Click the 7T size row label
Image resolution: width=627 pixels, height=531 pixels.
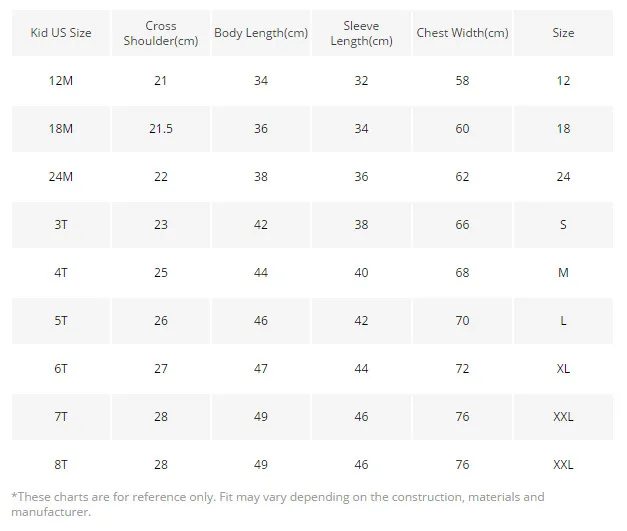click(x=61, y=417)
